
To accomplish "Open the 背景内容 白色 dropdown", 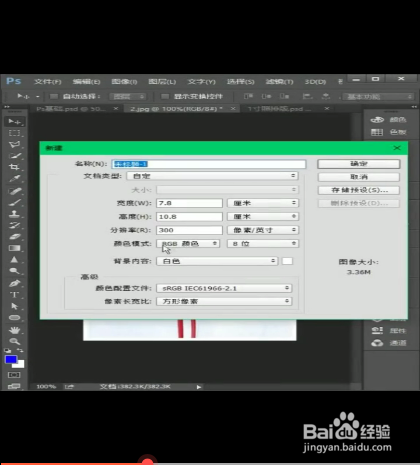I will (217, 261).
